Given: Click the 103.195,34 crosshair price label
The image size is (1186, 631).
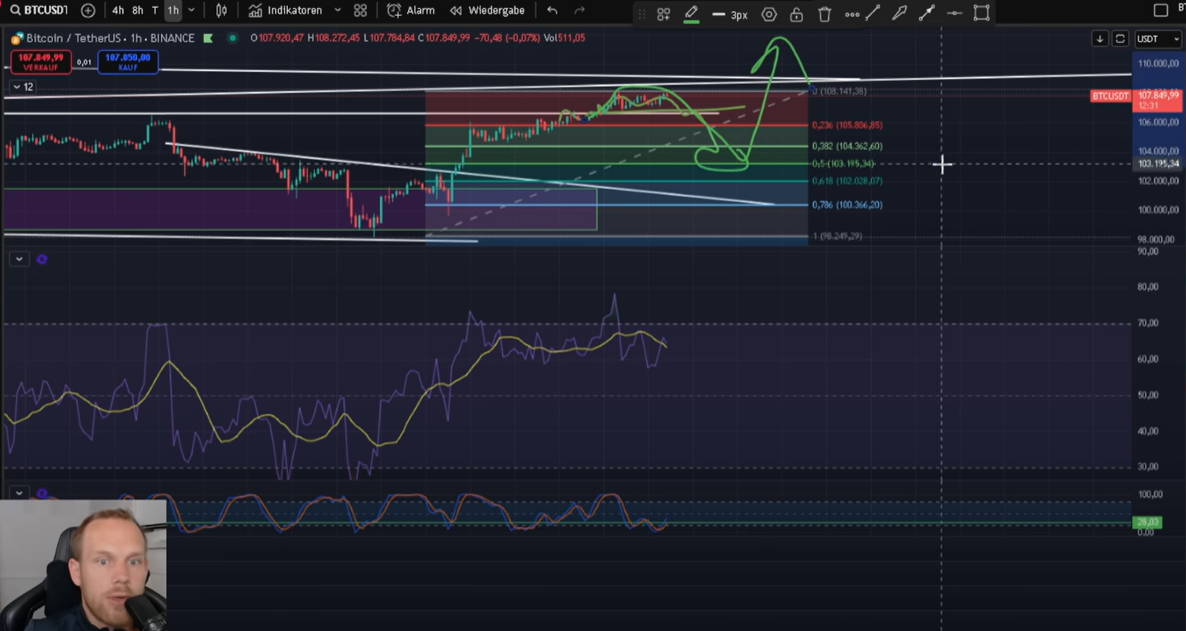Looking at the screenshot, I should 1158,164.
